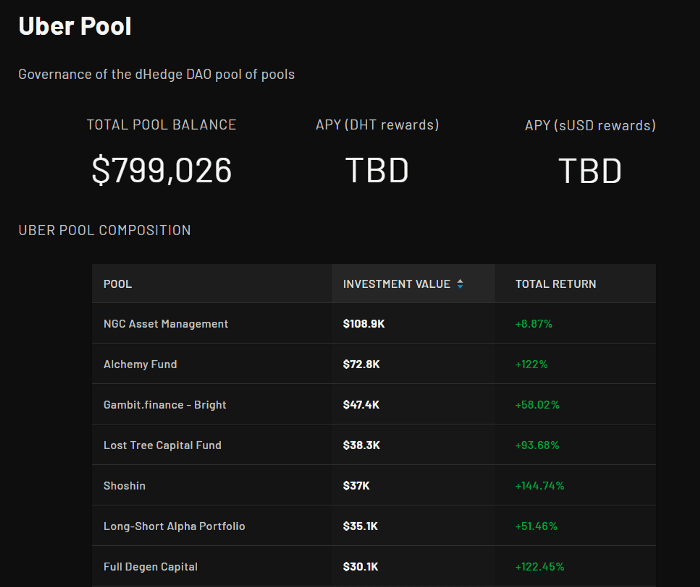The image size is (700, 587).
Task: Click the UBER POOL COMPOSITION heading
Action: [104, 230]
